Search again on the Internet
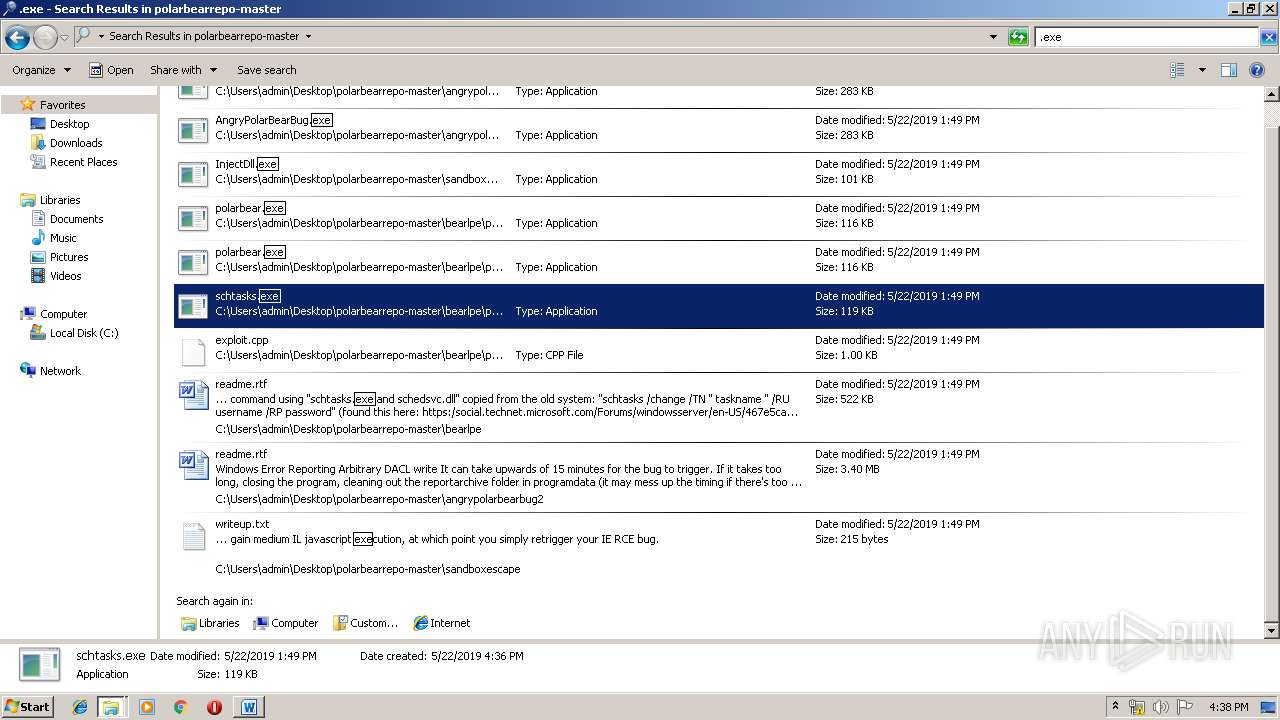1280x720 pixels. click(442, 623)
